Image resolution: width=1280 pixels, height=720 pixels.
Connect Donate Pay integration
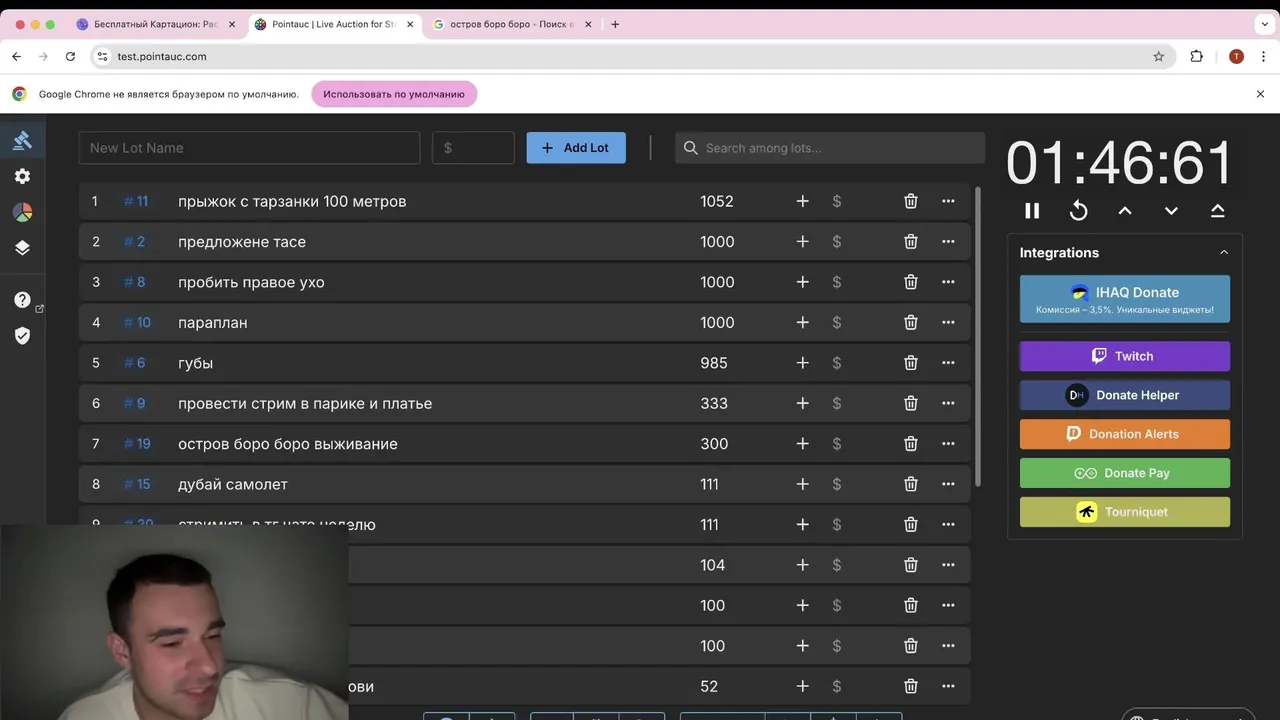pos(1125,473)
